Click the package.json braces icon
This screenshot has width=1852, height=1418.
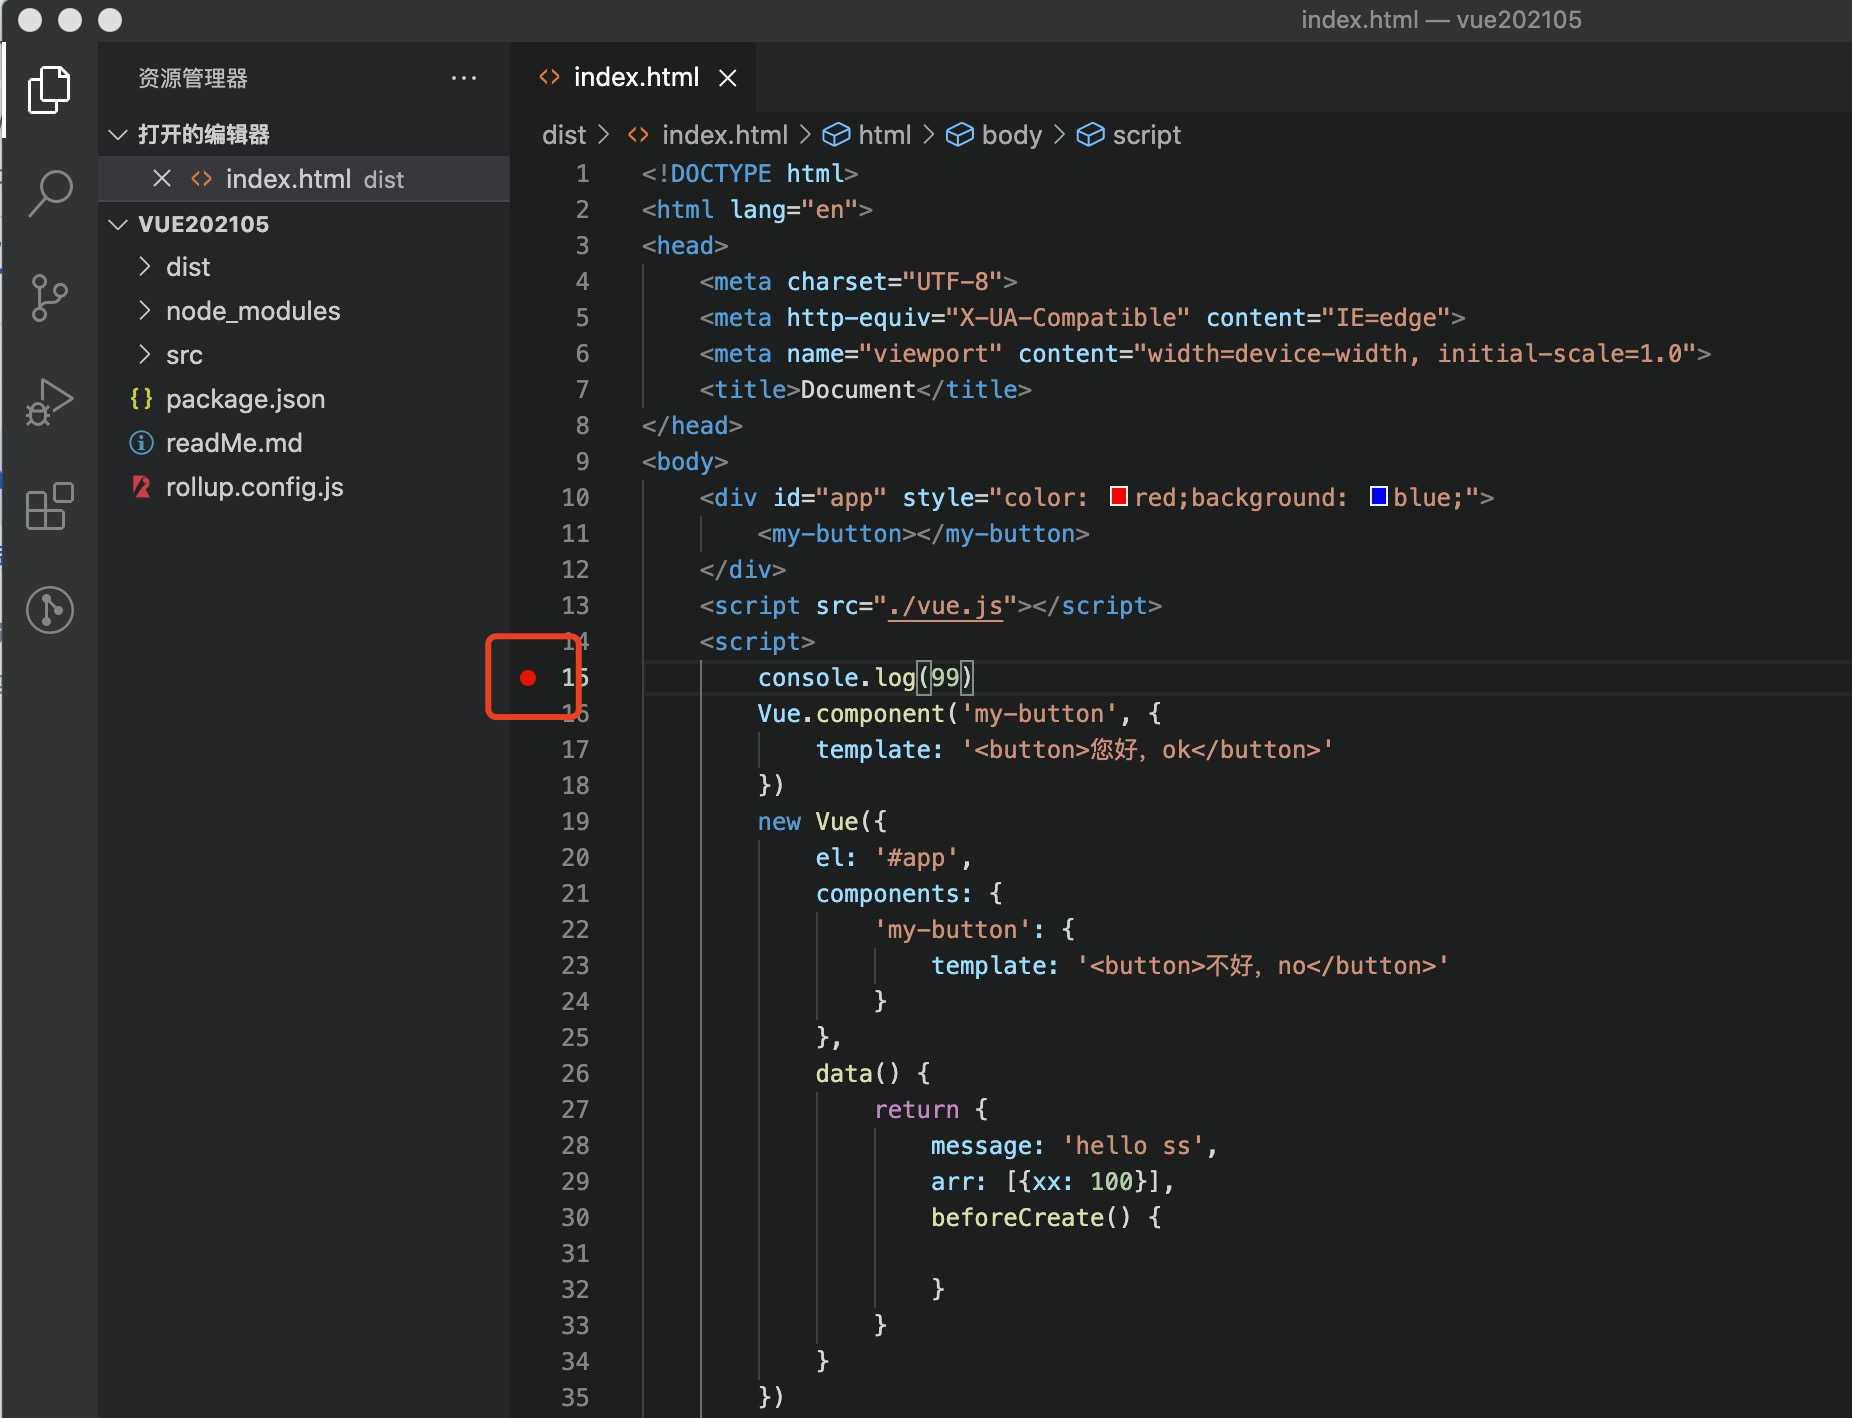coord(141,399)
